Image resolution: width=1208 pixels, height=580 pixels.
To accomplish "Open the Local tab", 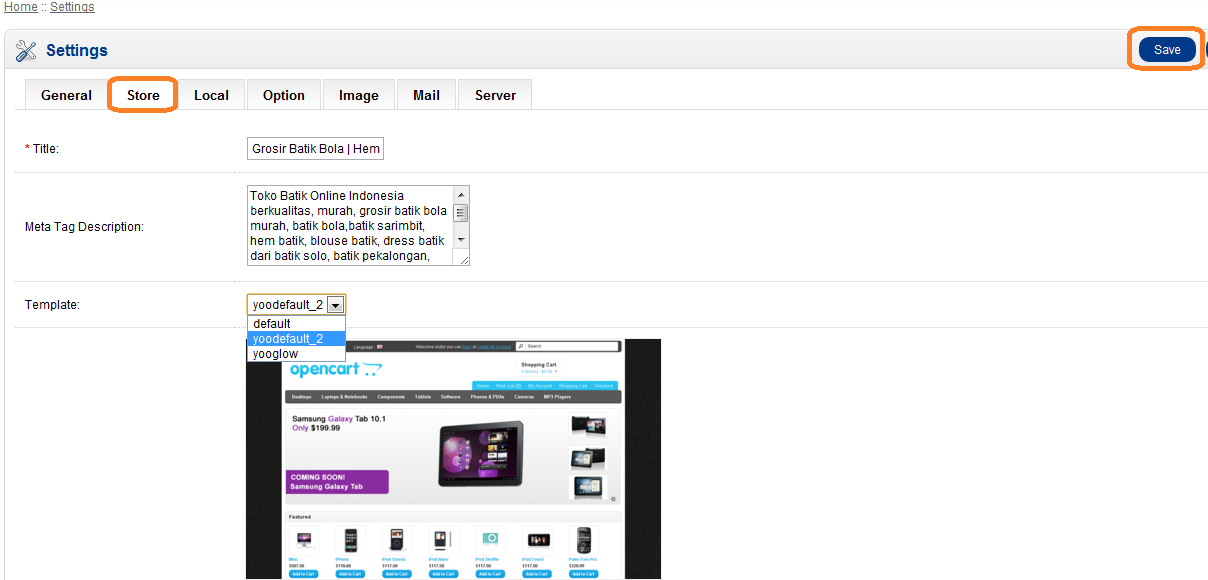I will tap(211, 95).
